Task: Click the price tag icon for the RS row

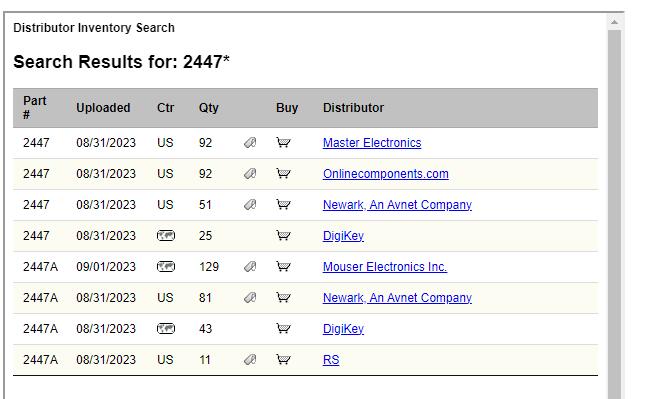Action: pyautogui.click(x=250, y=360)
